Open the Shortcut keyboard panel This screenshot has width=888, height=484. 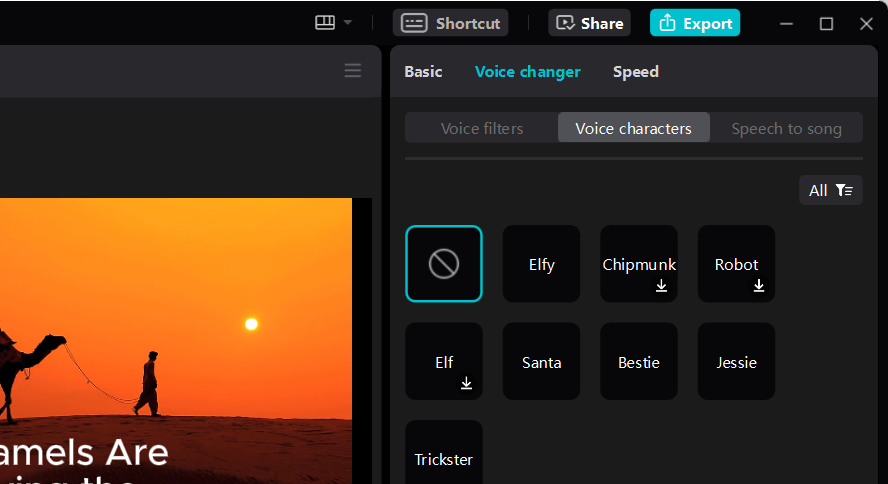pyautogui.click(x=450, y=23)
